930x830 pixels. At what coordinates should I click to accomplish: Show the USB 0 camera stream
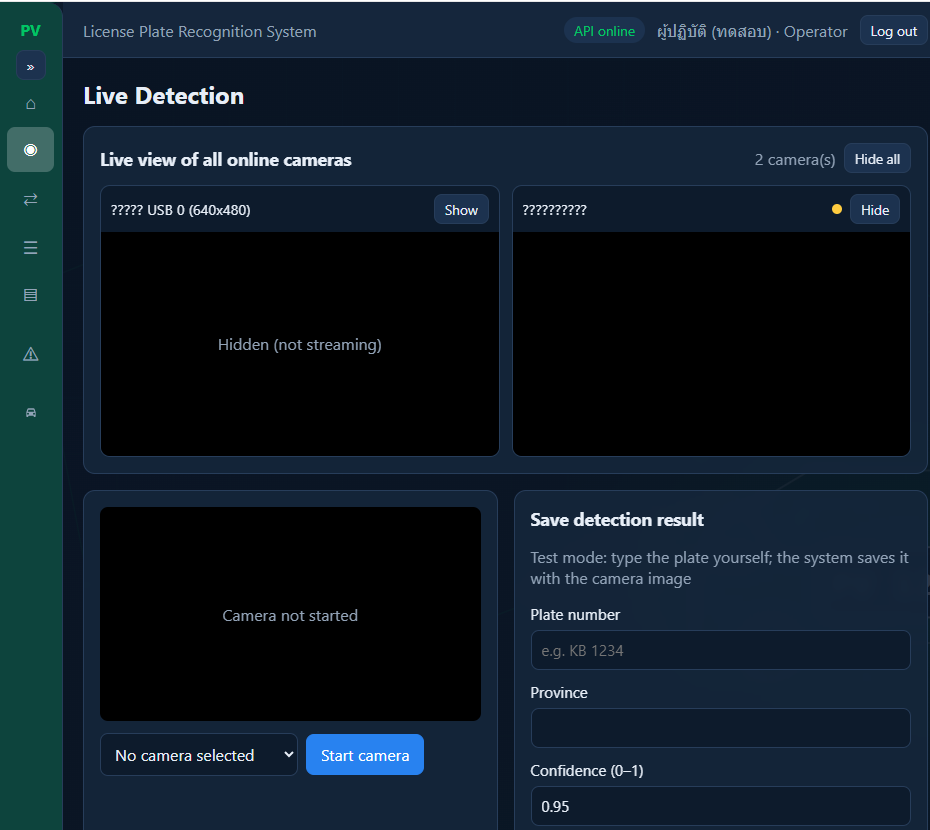coord(461,210)
